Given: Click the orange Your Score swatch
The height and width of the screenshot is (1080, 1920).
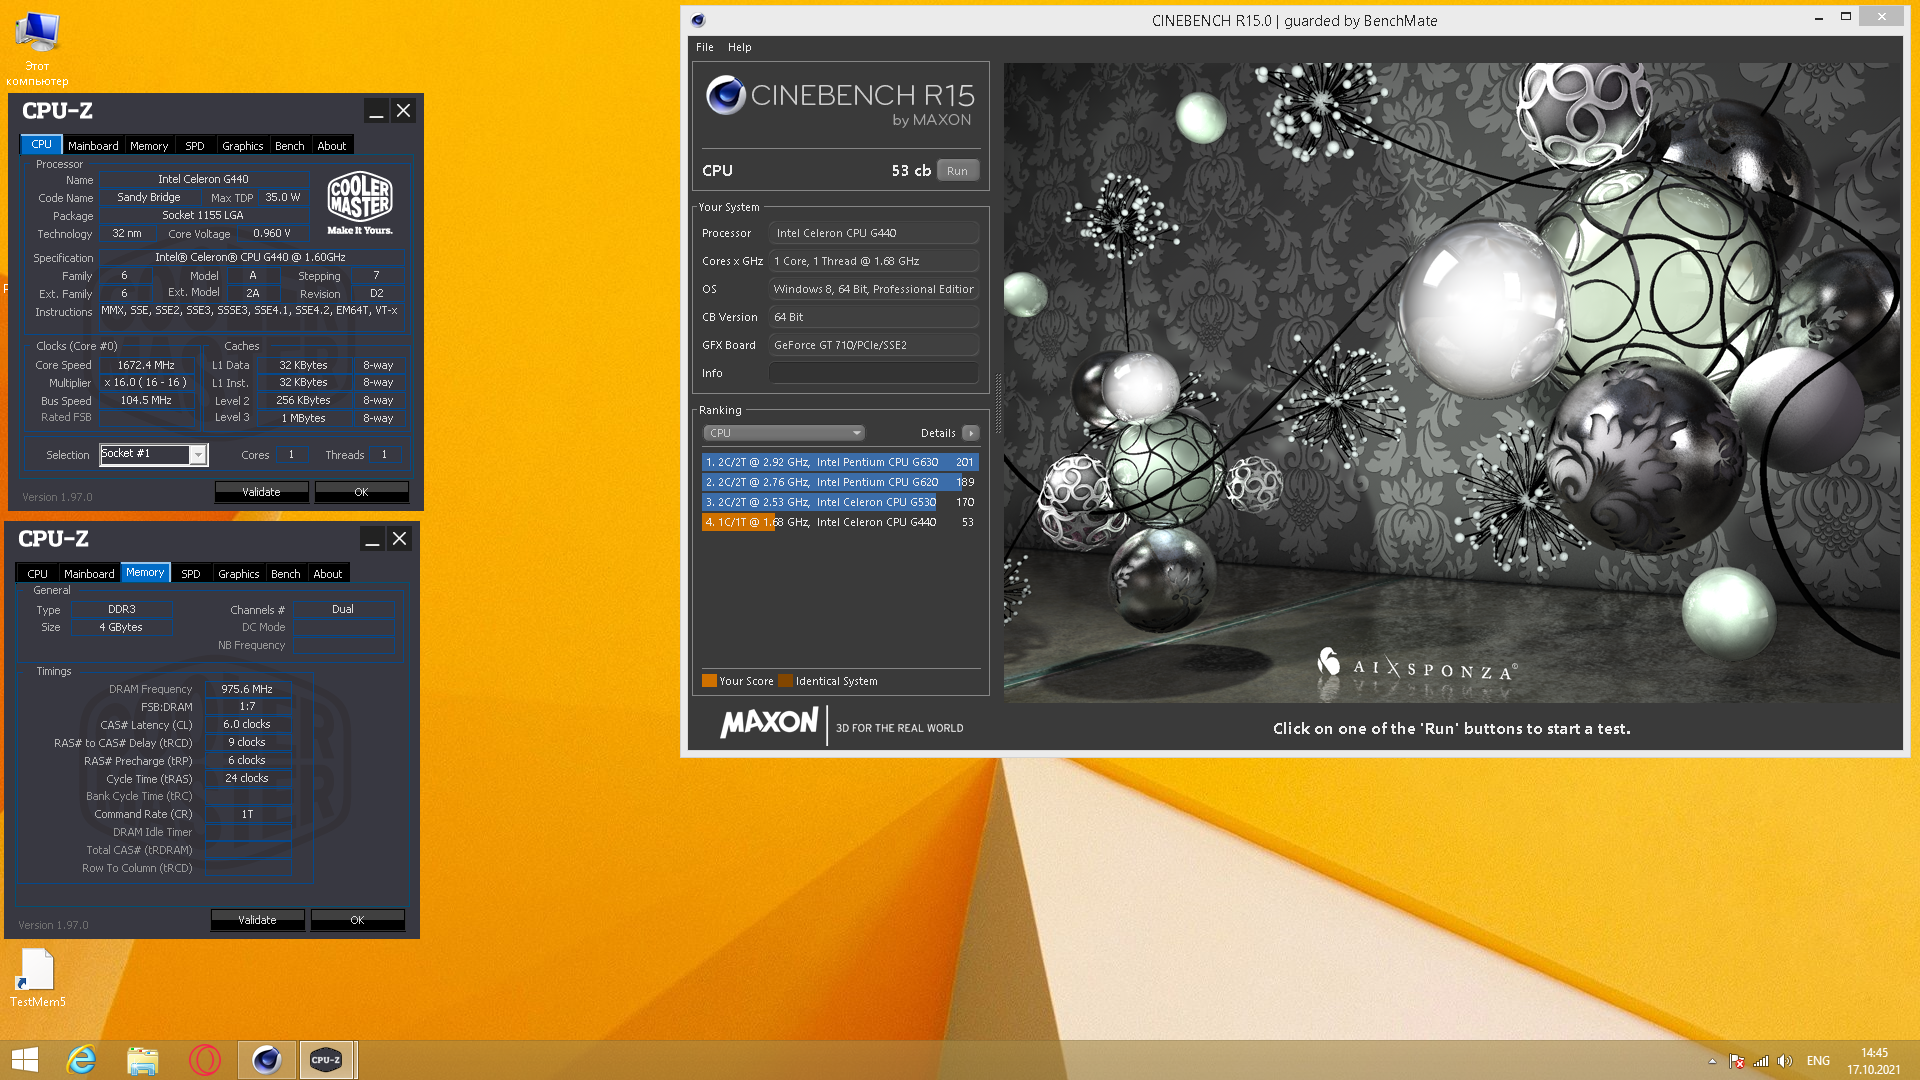Looking at the screenshot, I should pyautogui.click(x=709, y=681).
